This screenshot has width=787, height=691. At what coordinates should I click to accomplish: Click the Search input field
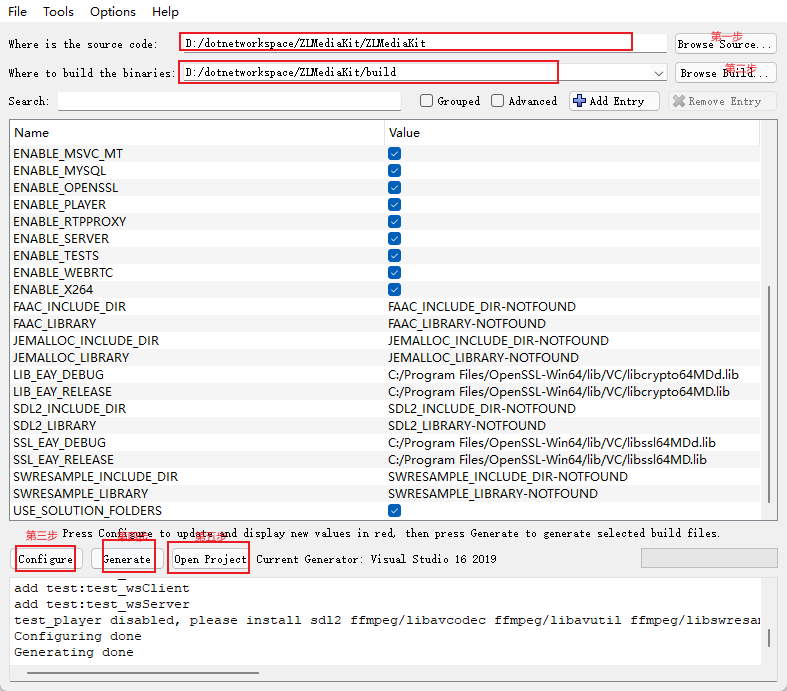(x=229, y=101)
